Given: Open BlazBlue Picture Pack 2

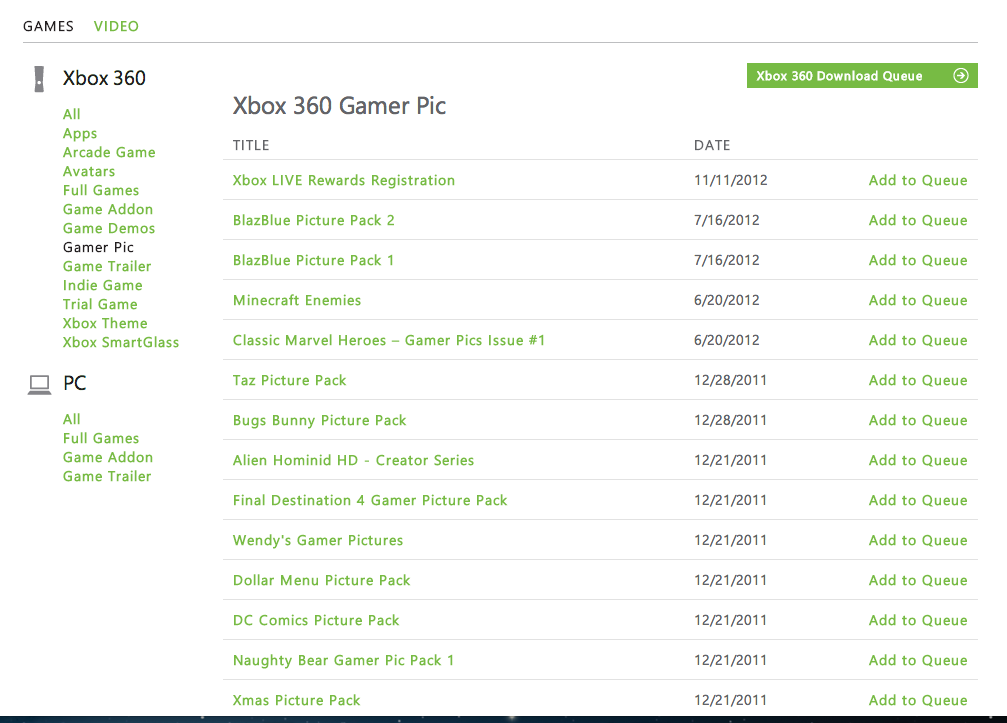Looking at the screenshot, I should [313, 220].
